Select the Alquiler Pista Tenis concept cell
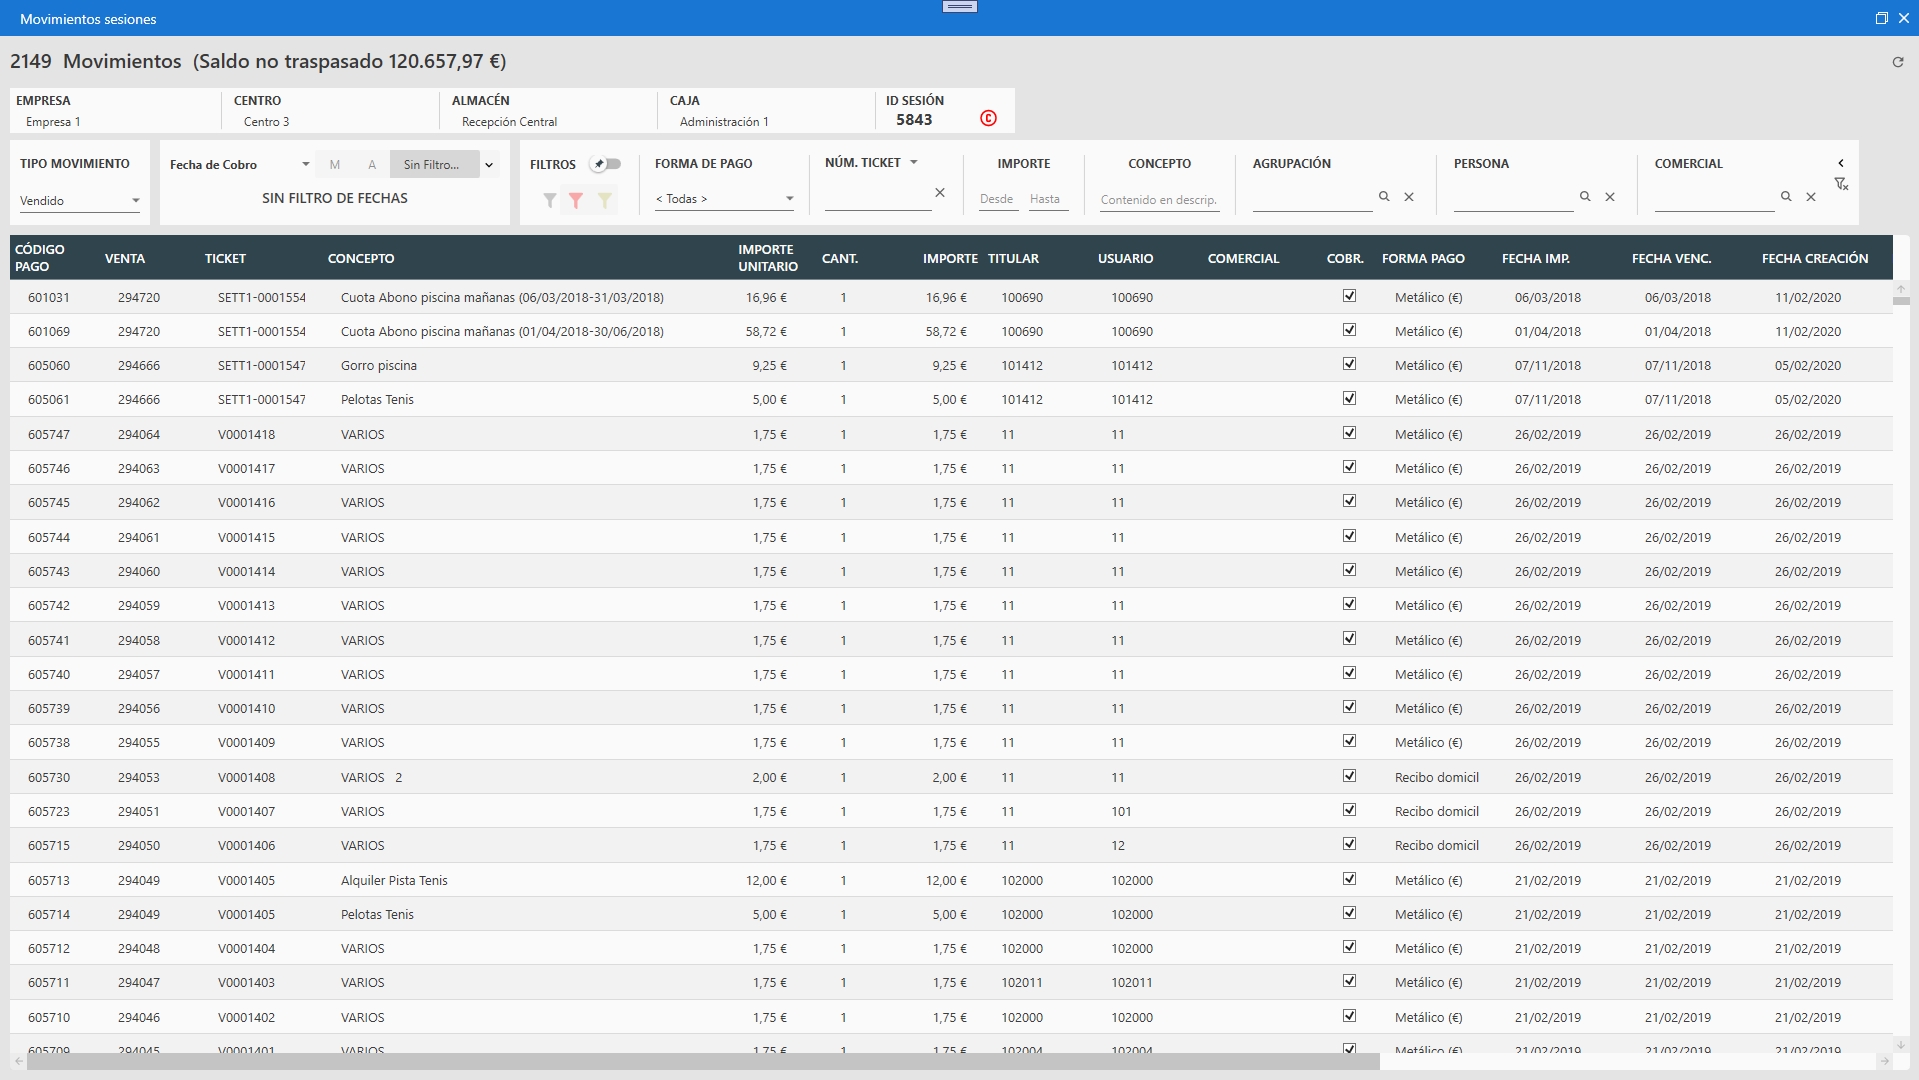Viewport: 1919px width, 1080px height. pos(394,880)
